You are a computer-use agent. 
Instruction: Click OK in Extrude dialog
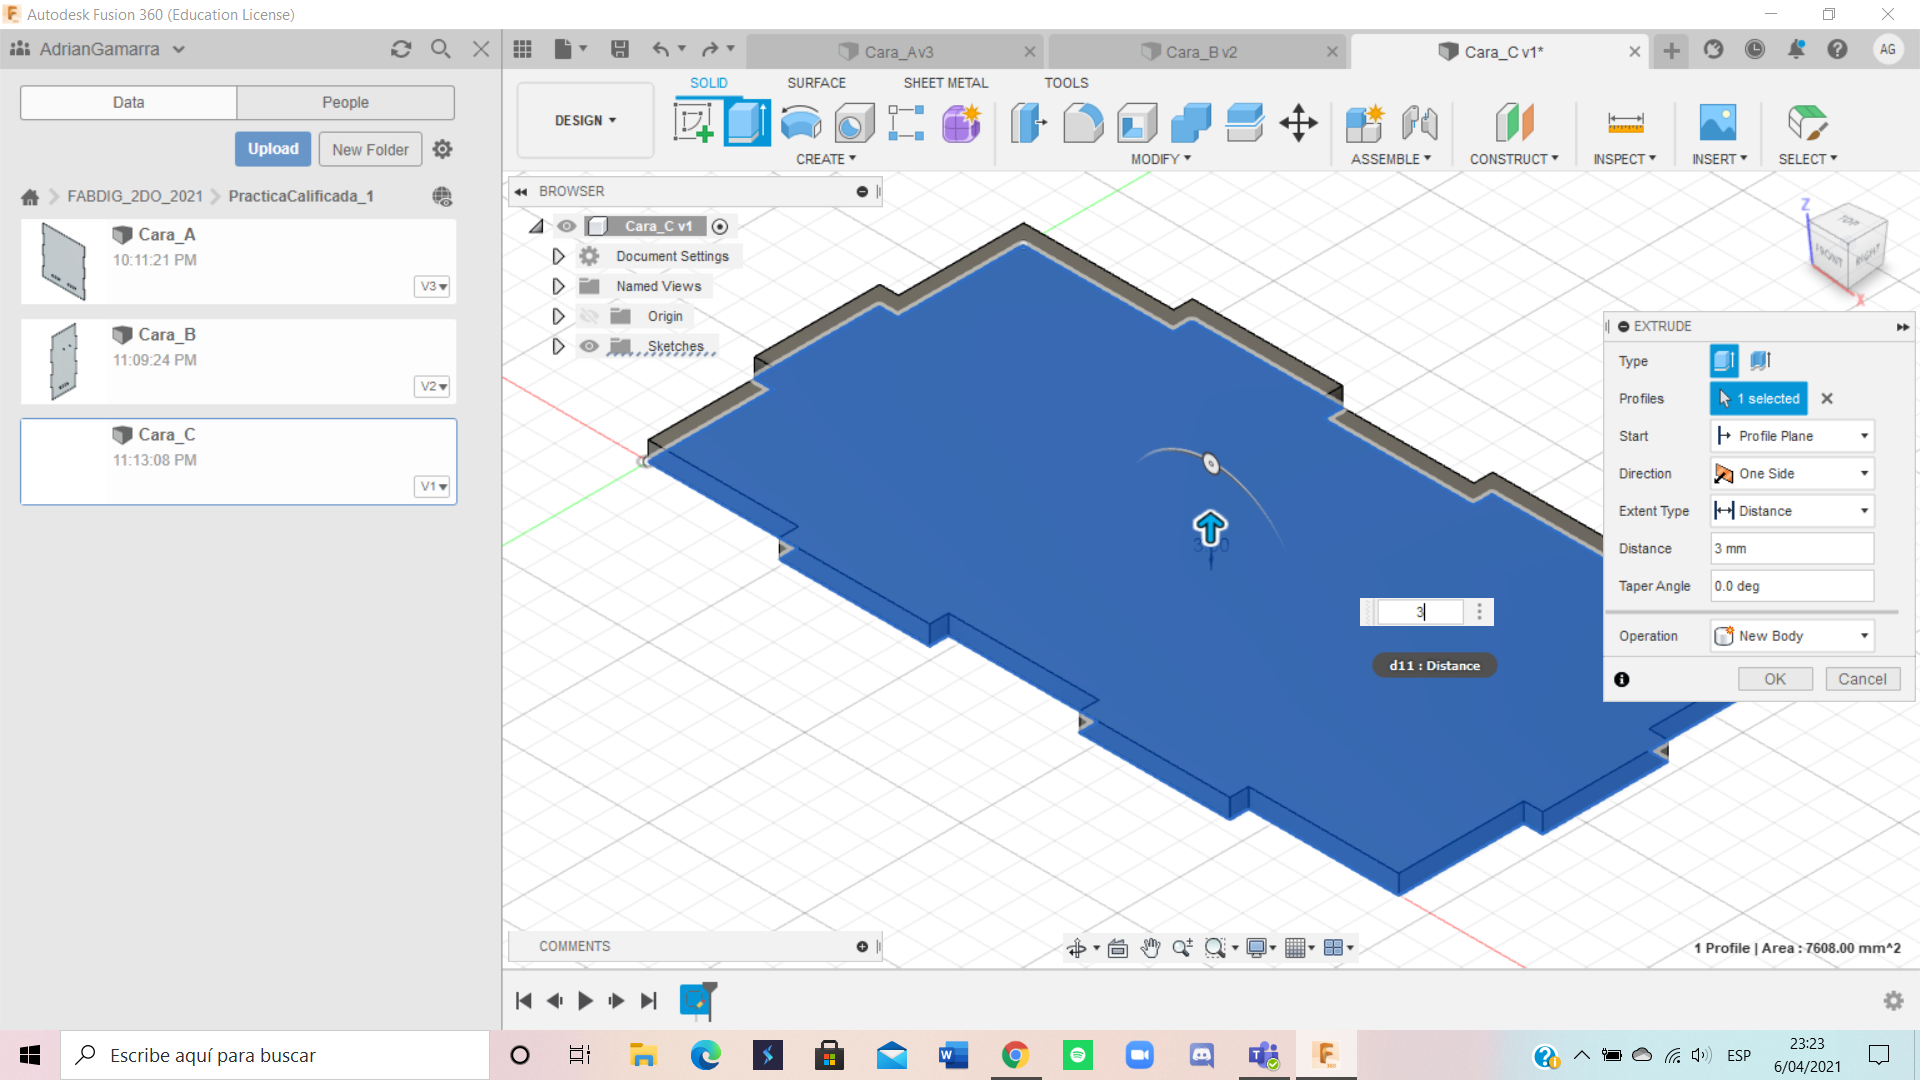point(1775,679)
